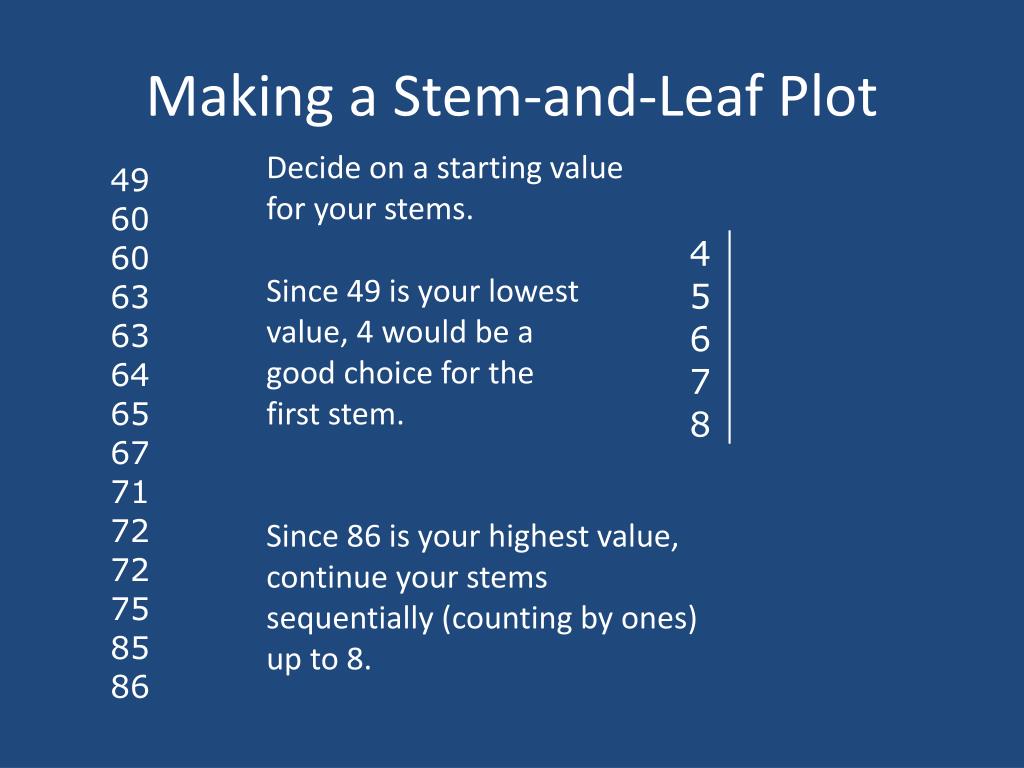Click the text 'Decide on a starting value'
Screen dimensions: 1024x768
click(445, 168)
